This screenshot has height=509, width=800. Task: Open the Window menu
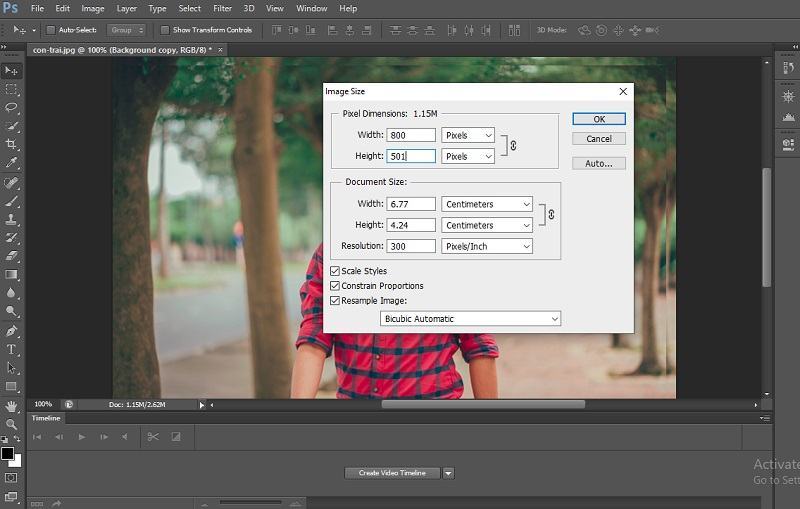(312, 8)
